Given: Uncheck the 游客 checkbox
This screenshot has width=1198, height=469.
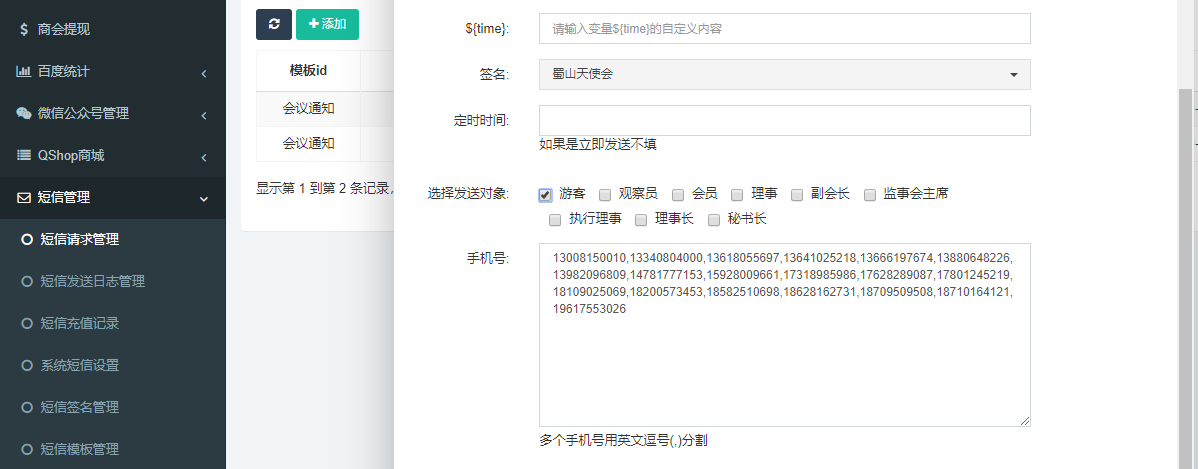Looking at the screenshot, I should tap(545, 194).
